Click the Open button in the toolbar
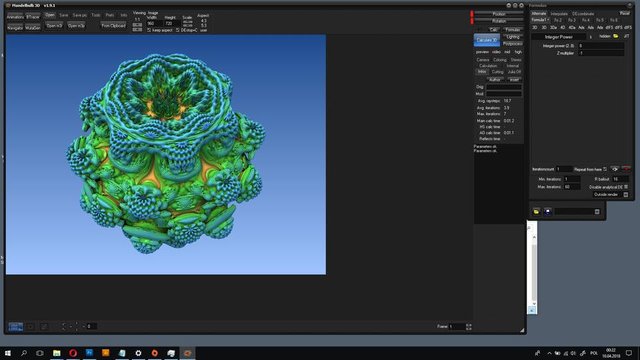The width and height of the screenshot is (640, 360). pos(50,15)
